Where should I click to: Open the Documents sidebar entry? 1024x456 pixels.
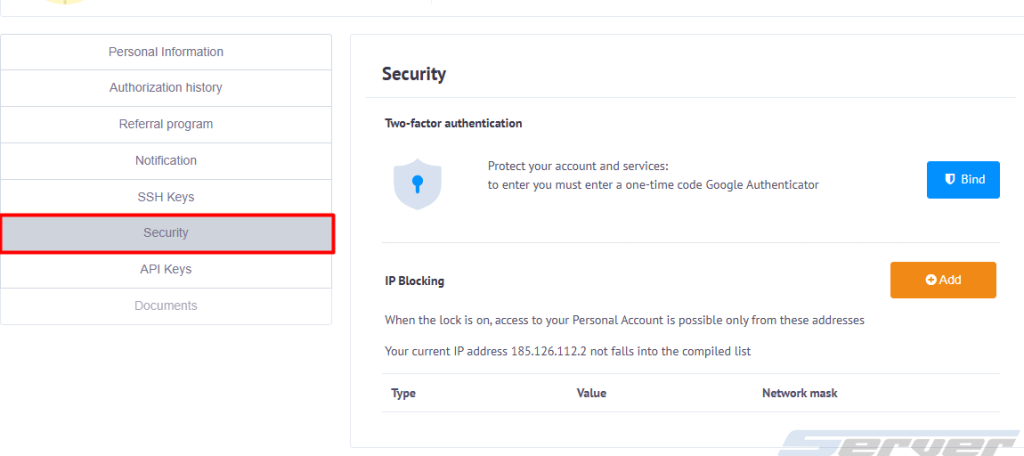click(x=166, y=306)
